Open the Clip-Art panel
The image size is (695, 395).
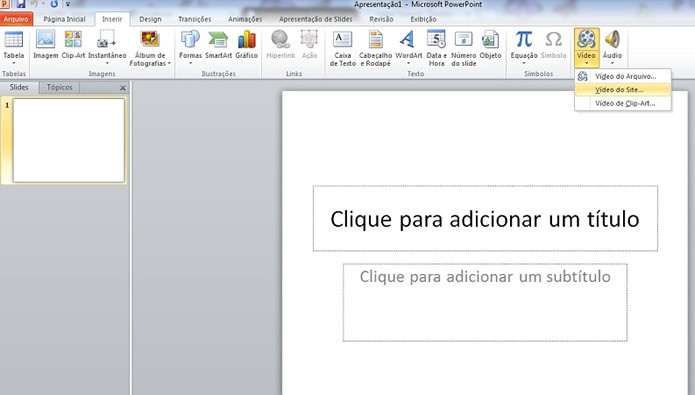73,44
